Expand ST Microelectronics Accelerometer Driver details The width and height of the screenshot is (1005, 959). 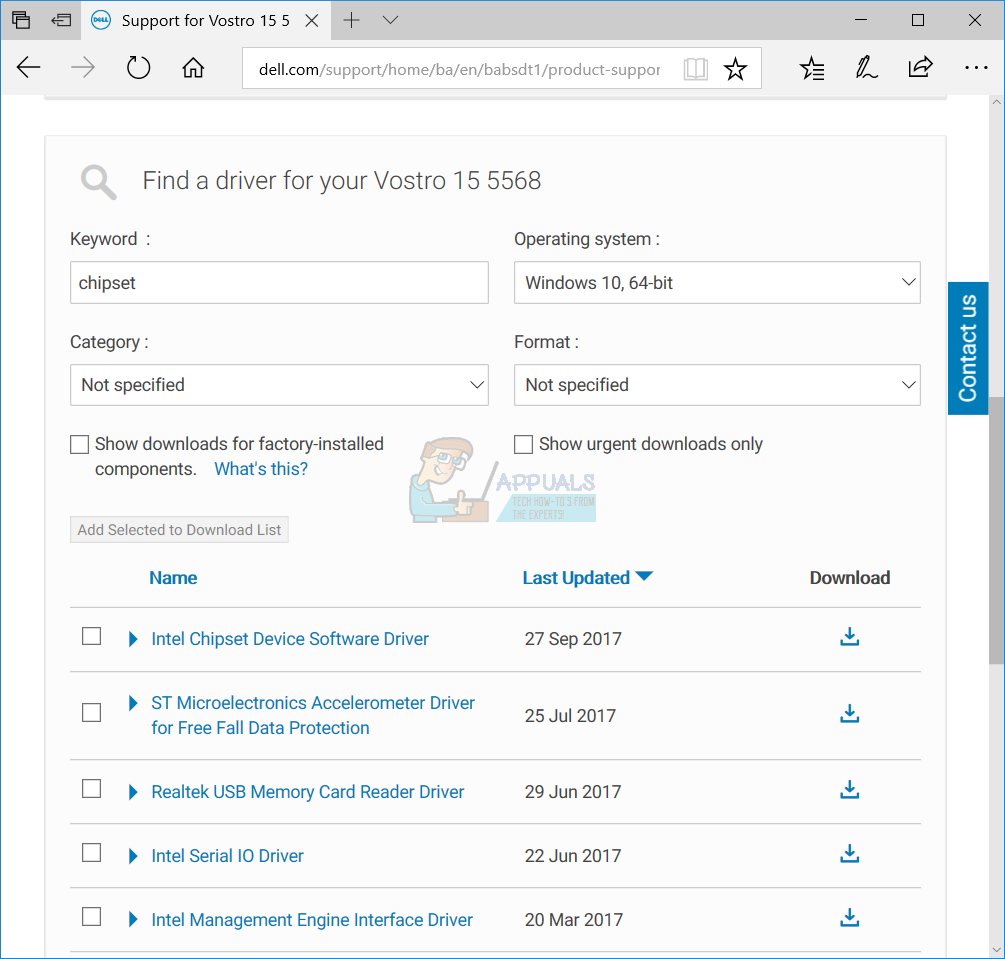[133, 703]
